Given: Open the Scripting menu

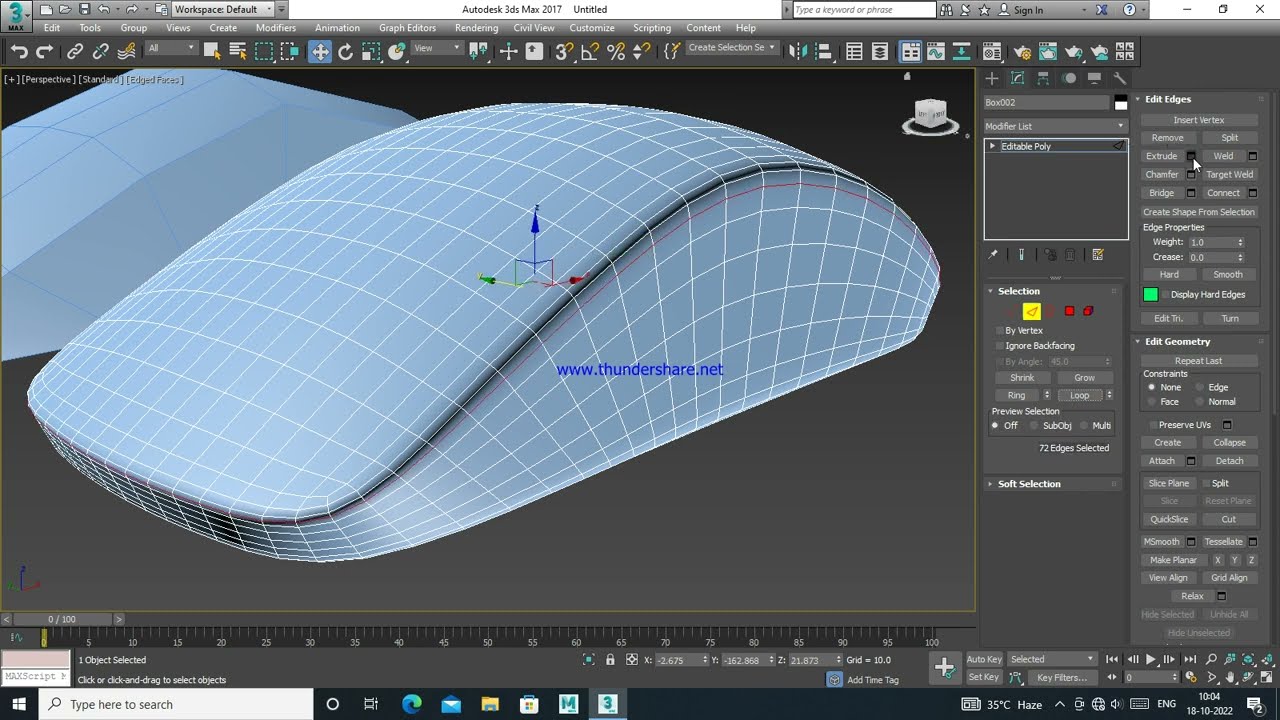Looking at the screenshot, I should (652, 28).
